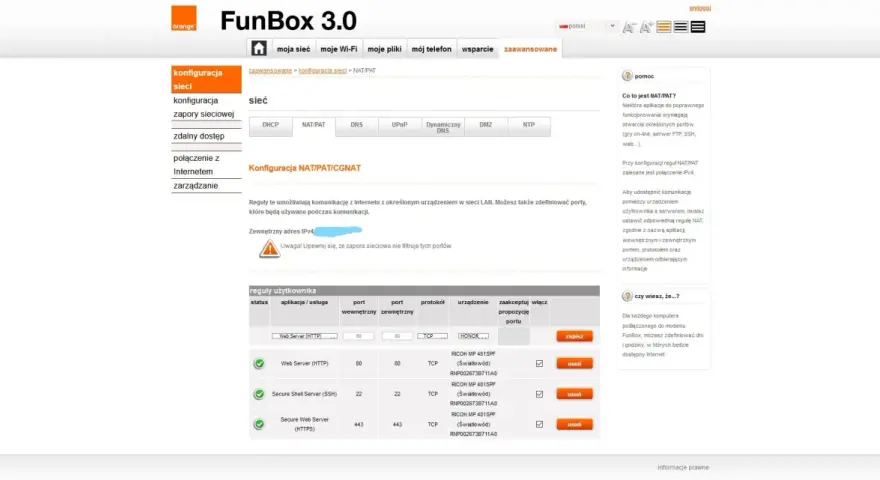Open the 'moje pliki' menu
This screenshot has width=880, height=480.
click(x=384, y=49)
